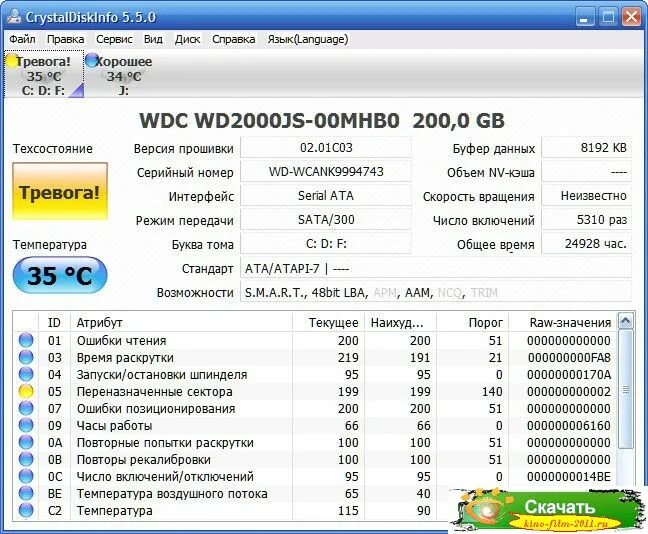The height and width of the screenshot is (534, 648).
Task: Click the 24928 час. total time field
Action: tap(586, 243)
